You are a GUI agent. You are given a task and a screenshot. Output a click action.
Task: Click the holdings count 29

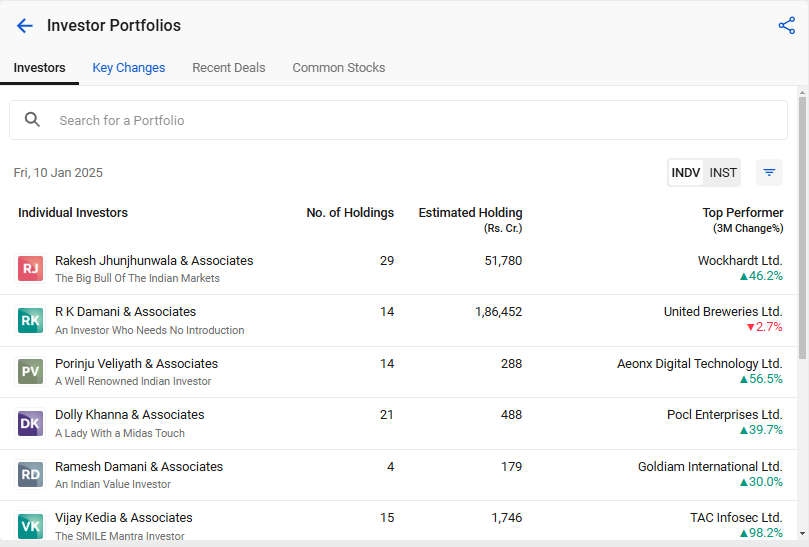(387, 261)
